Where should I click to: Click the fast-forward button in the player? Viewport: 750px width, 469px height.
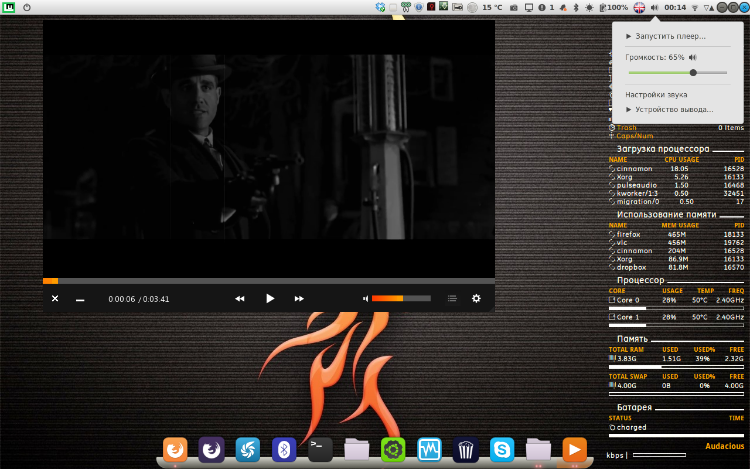click(x=299, y=298)
